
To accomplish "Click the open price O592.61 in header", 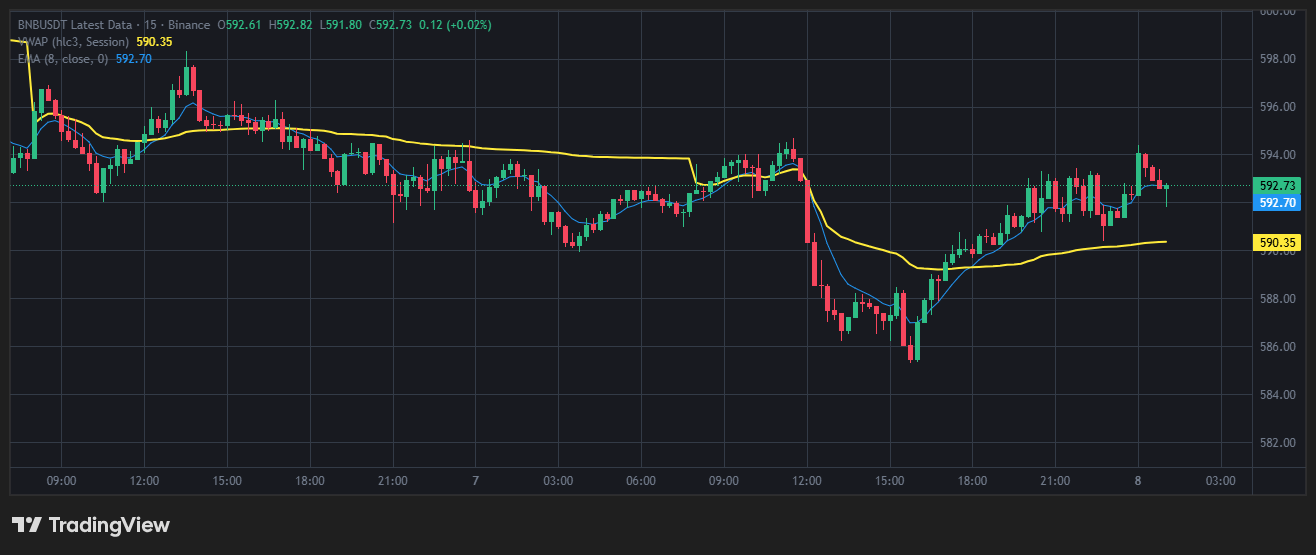I will tap(240, 24).
